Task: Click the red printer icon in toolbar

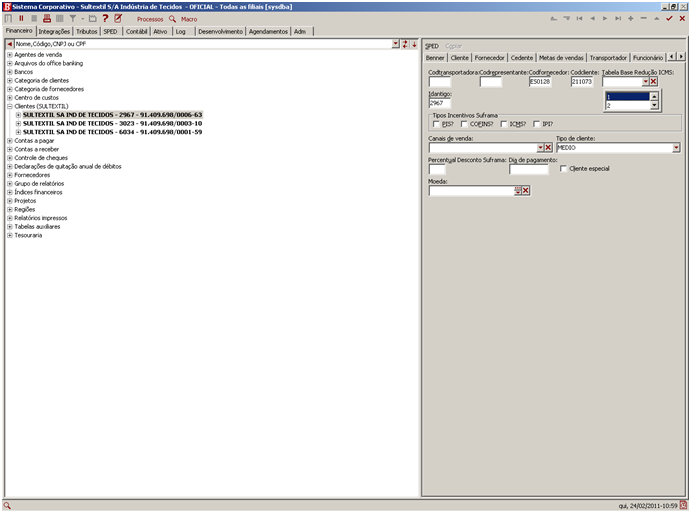Action: [x=46, y=18]
